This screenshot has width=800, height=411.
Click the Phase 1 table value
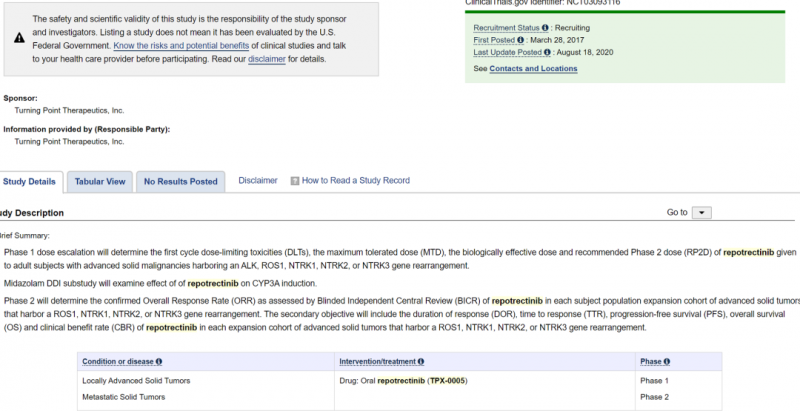pos(655,381)
